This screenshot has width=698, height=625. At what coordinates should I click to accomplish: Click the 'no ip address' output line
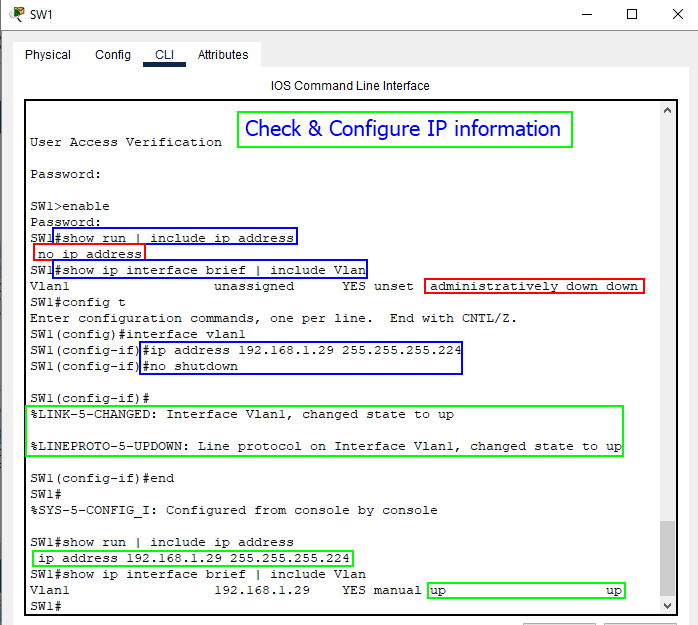click(89, 254)
